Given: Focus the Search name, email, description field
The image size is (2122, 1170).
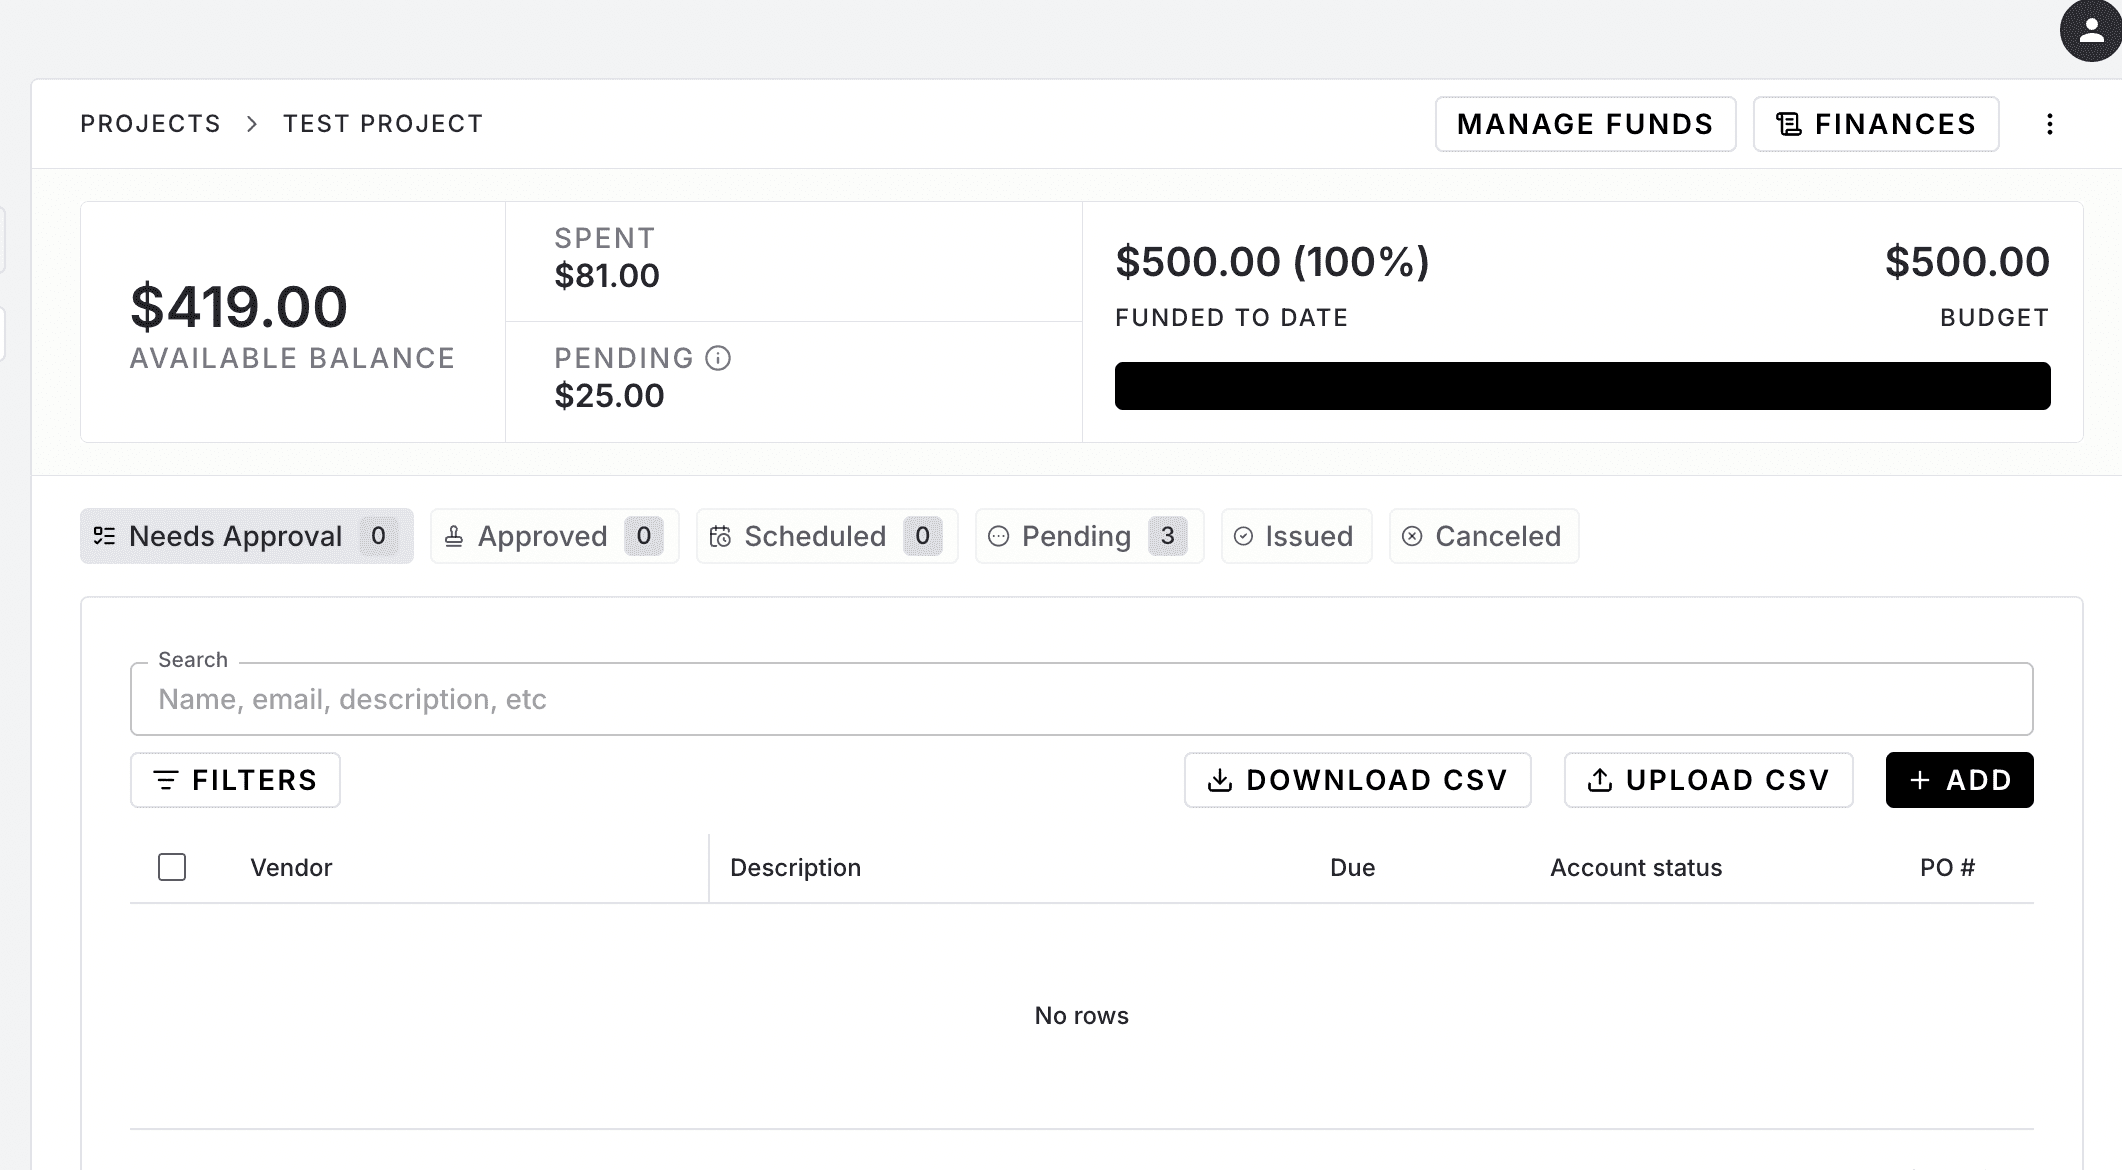Looking at the screenshot, I should (x=1082, y=699).
